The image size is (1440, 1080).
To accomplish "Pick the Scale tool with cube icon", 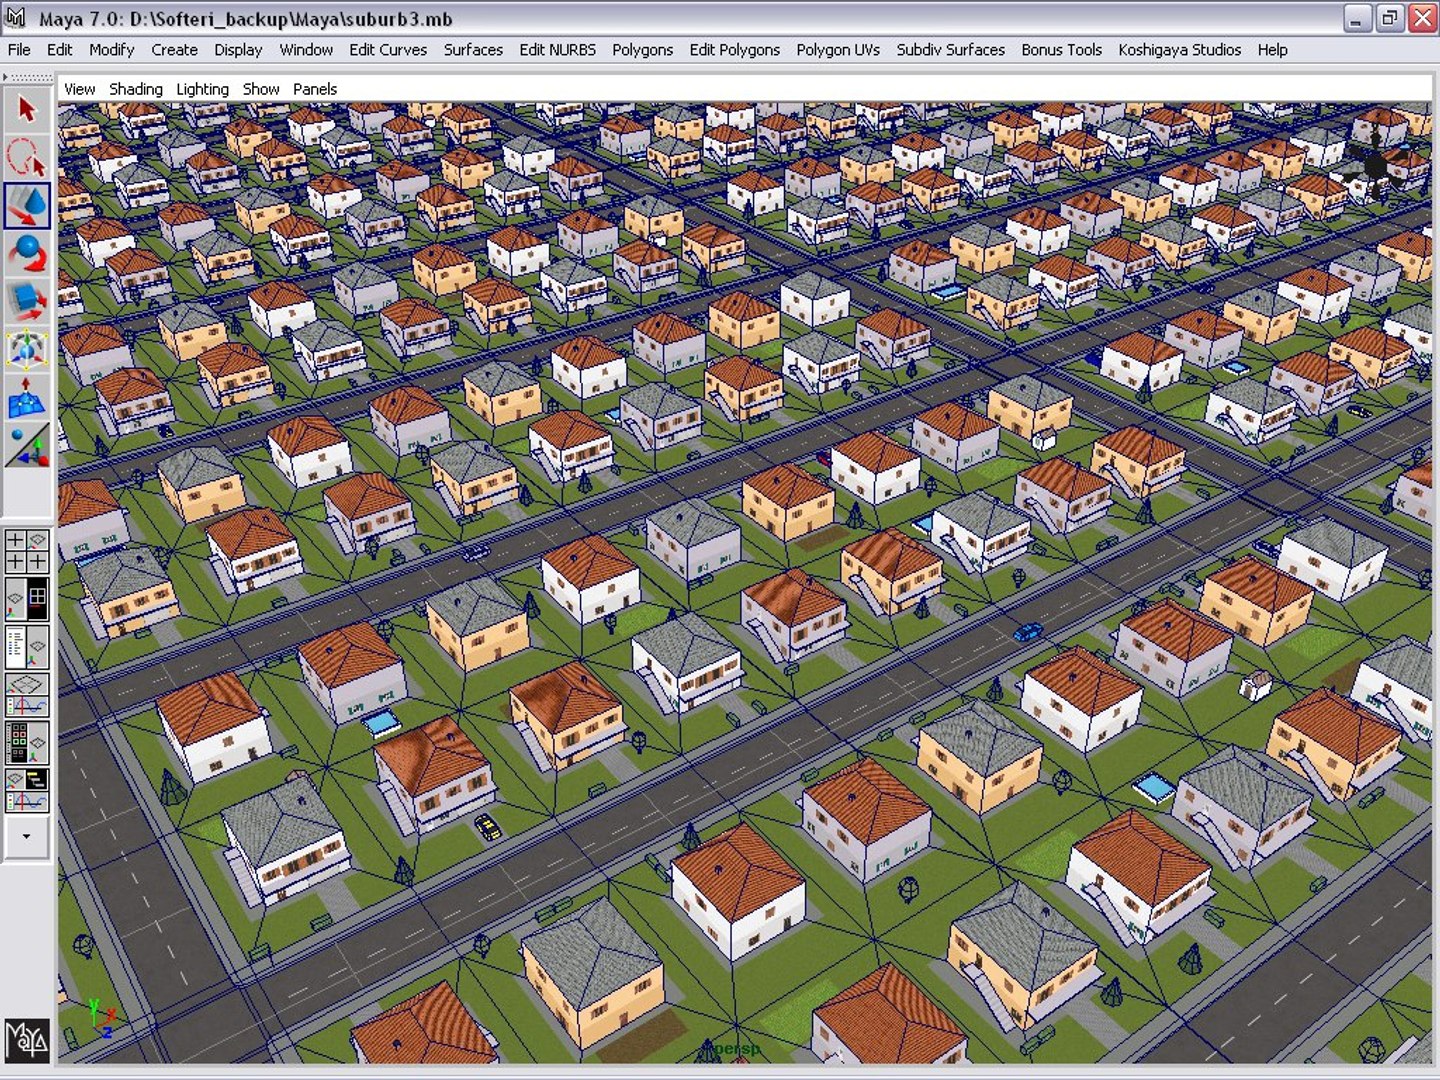I will (27, 302).
